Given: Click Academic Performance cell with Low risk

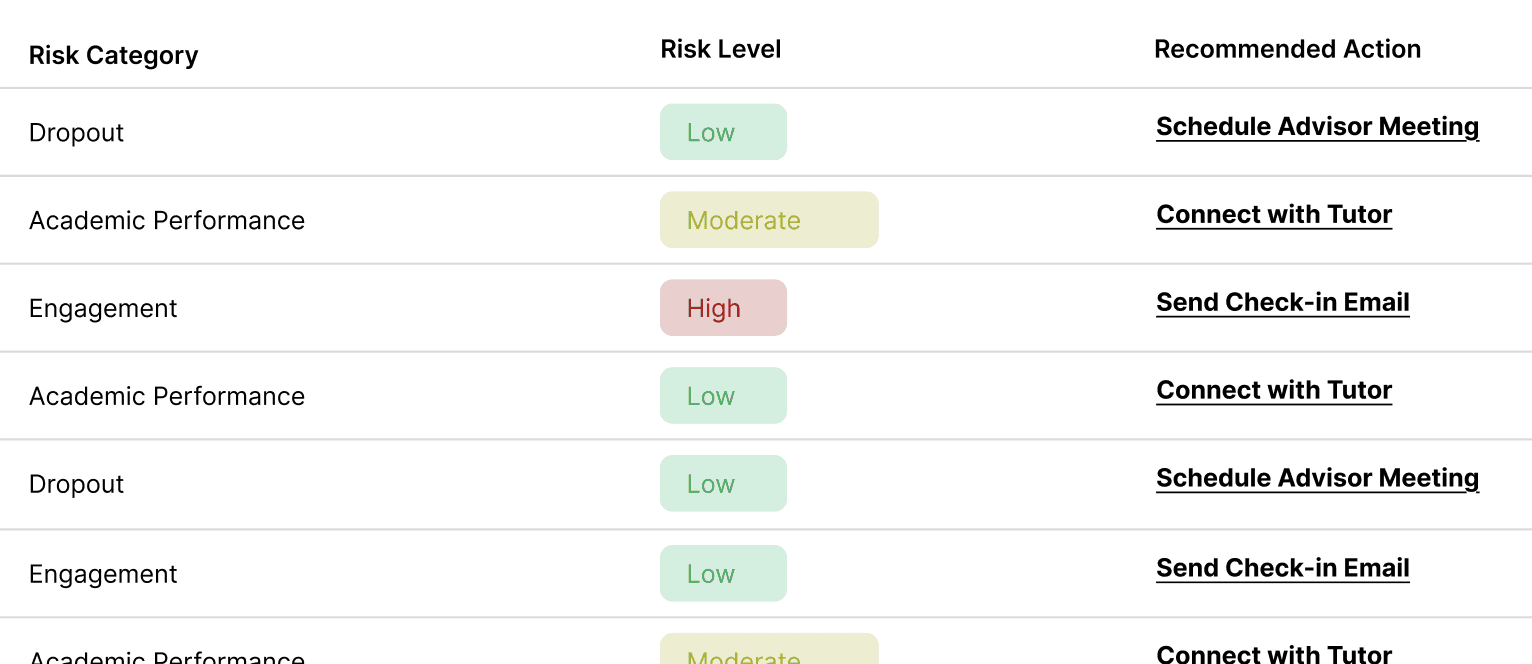Looking at the screenshot, I should pos(167,396).
